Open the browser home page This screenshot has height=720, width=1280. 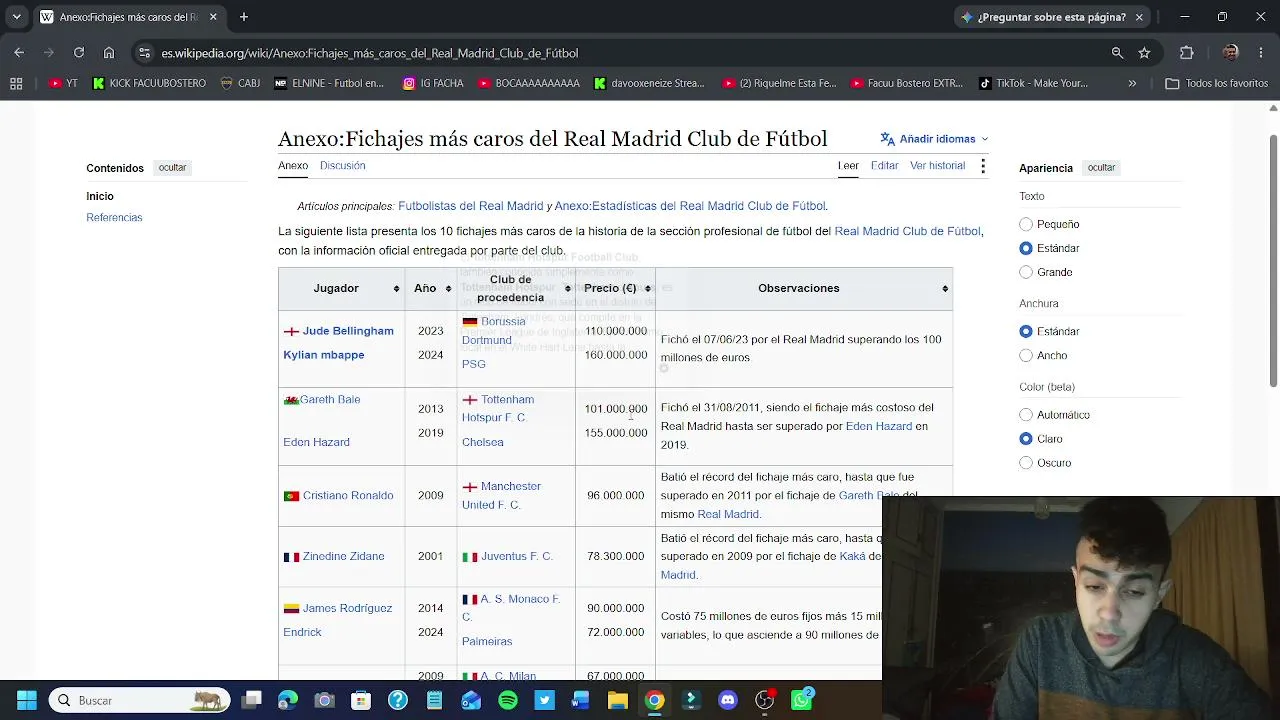coord(109,53)
